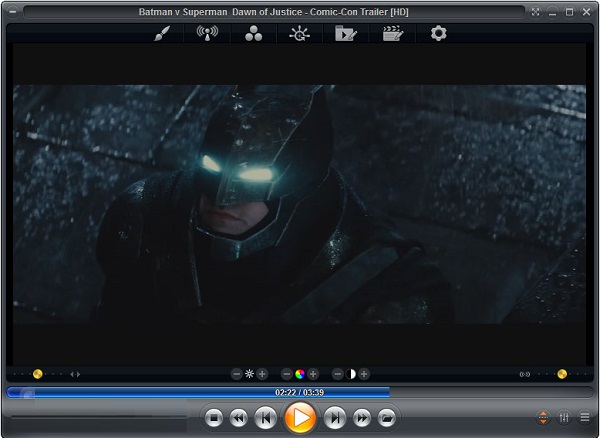
Task: Increase contrast with plus beside half-circle icon
Action: (x=364, y=374)
